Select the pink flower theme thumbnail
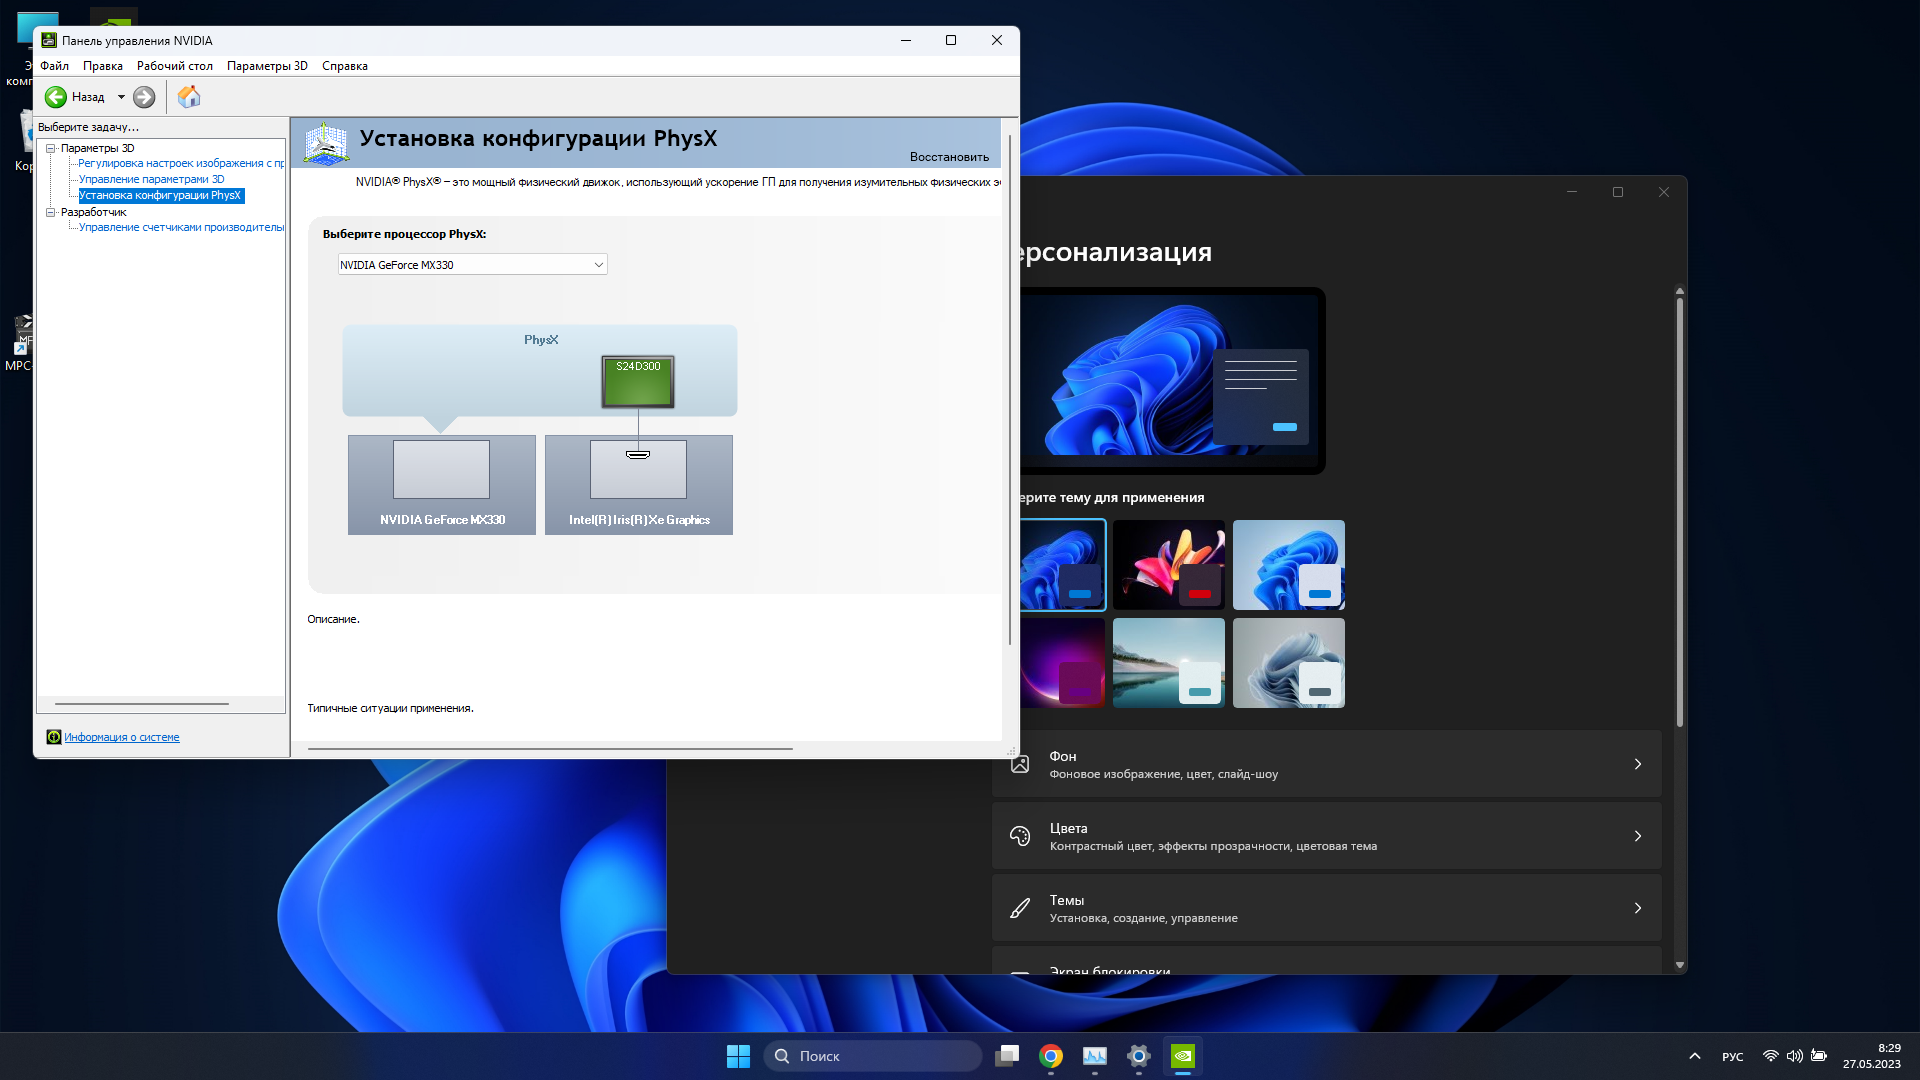The height and width of the screenshot is (1080, 1920). pos(1168,565)
